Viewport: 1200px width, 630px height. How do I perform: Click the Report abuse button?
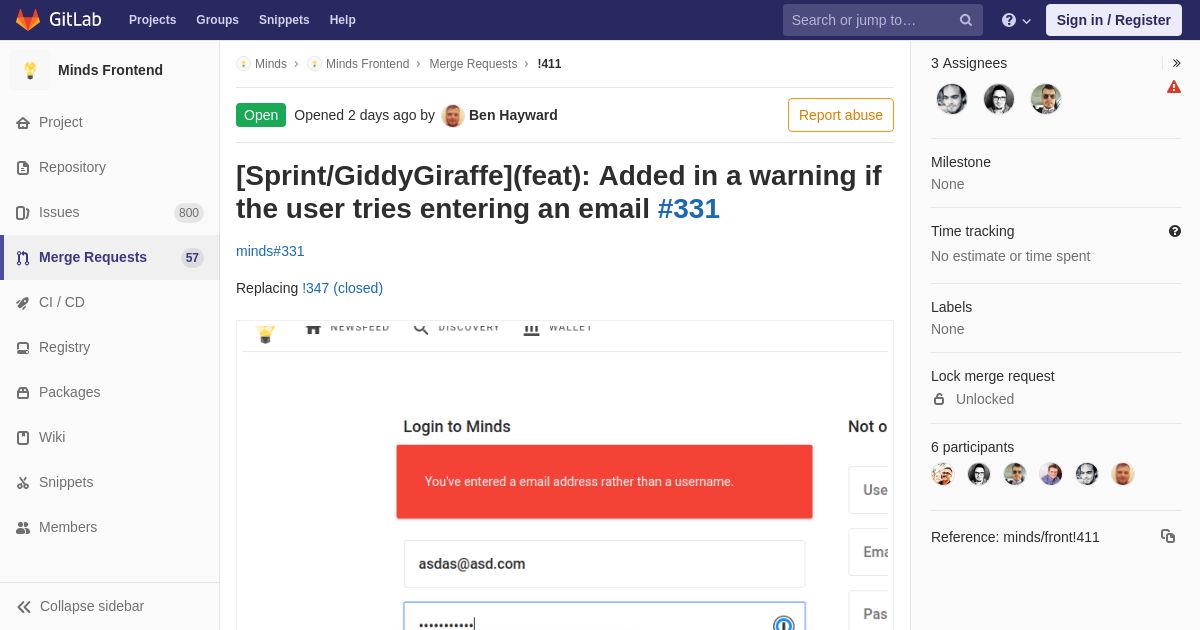coord(841,115)
